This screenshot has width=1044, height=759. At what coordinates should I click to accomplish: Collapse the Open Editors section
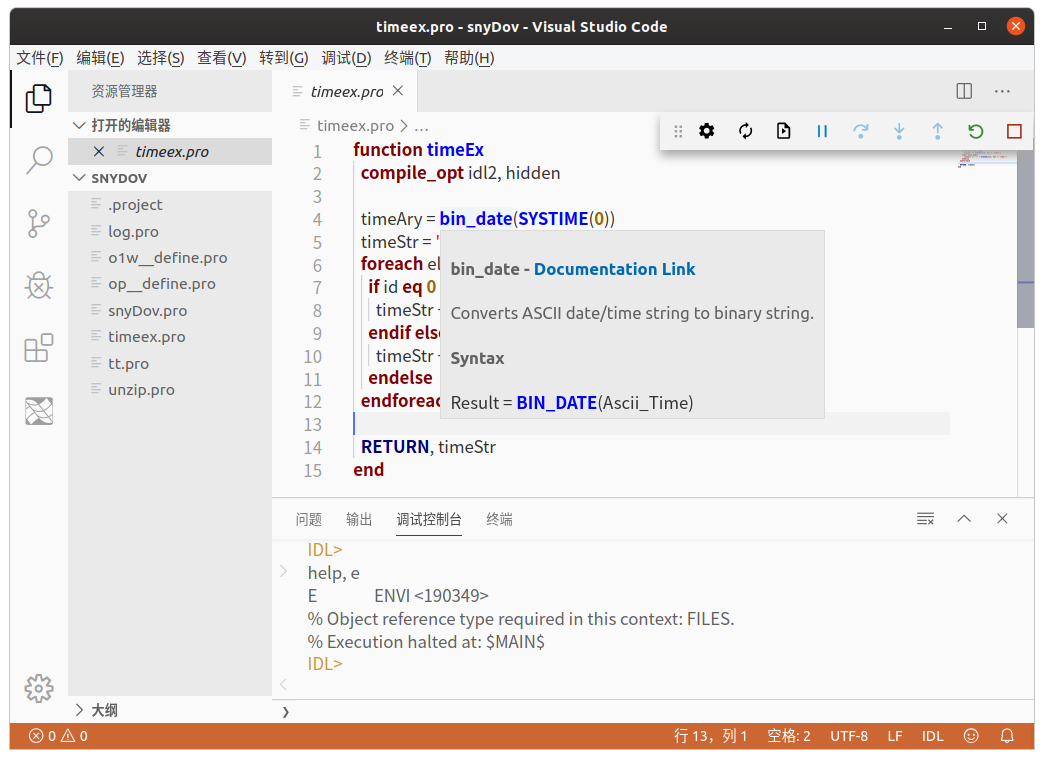170,125
